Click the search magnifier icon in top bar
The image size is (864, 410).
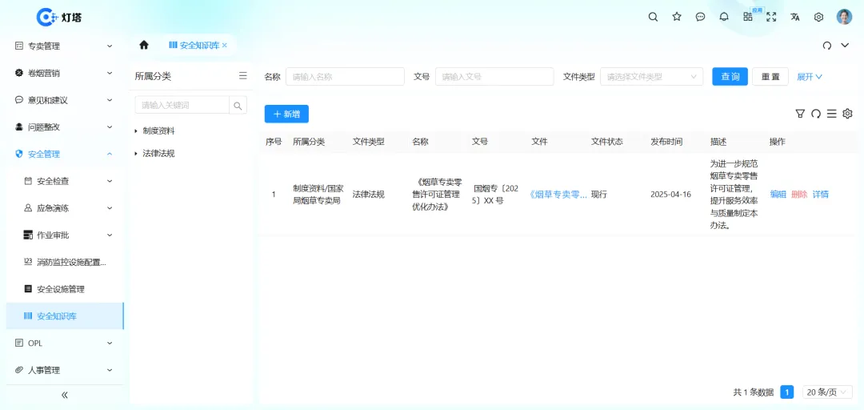(x=653, y=17)
